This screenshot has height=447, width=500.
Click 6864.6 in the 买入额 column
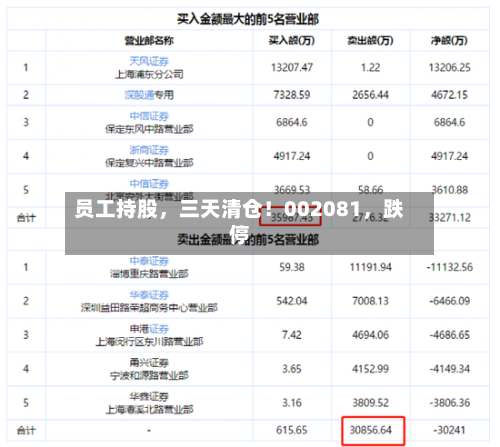(292, 122)
